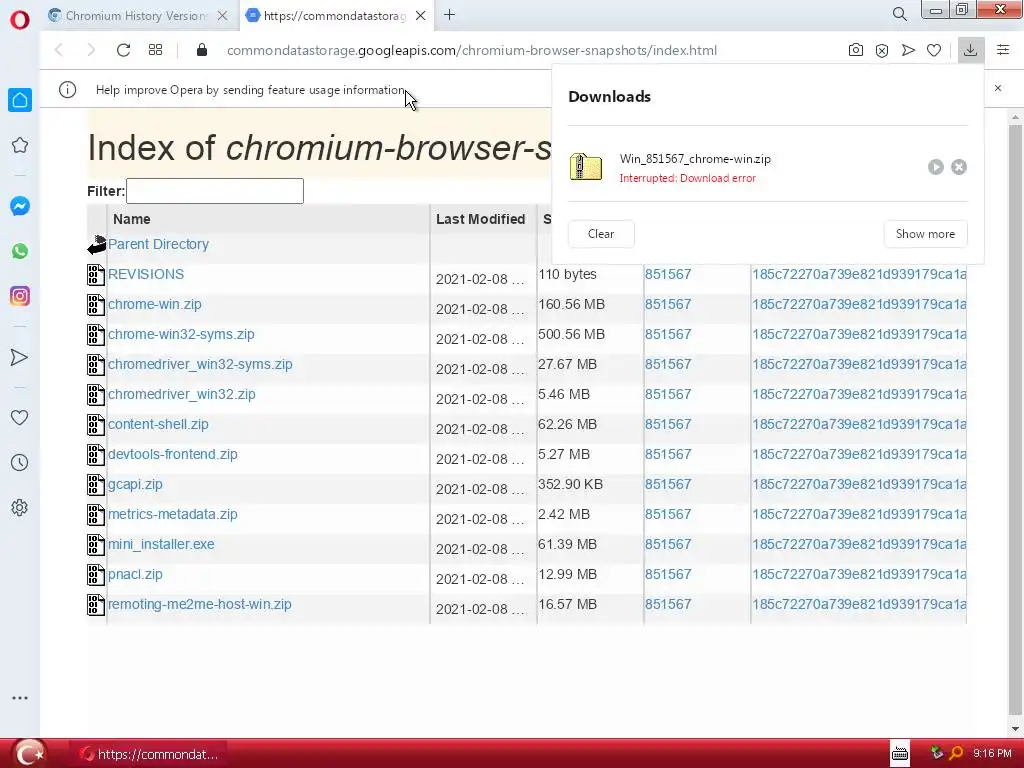1024x768 pixels.
Task: Dismiss the Opera usage info bar
Action: pyautogui.click(x=998, y=88)
